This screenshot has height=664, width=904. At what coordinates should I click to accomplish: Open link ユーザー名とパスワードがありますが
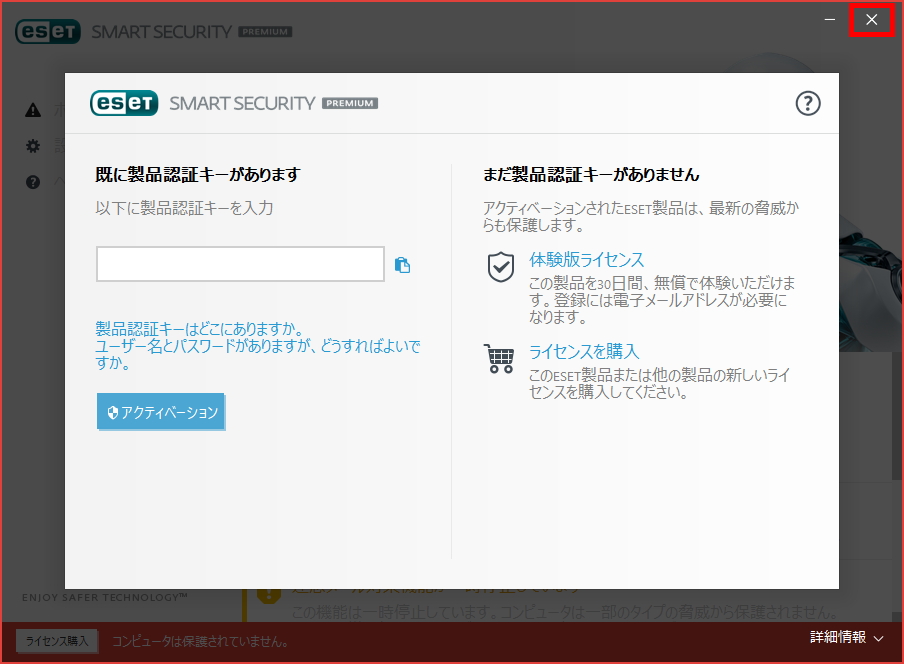tap(257, 354)
